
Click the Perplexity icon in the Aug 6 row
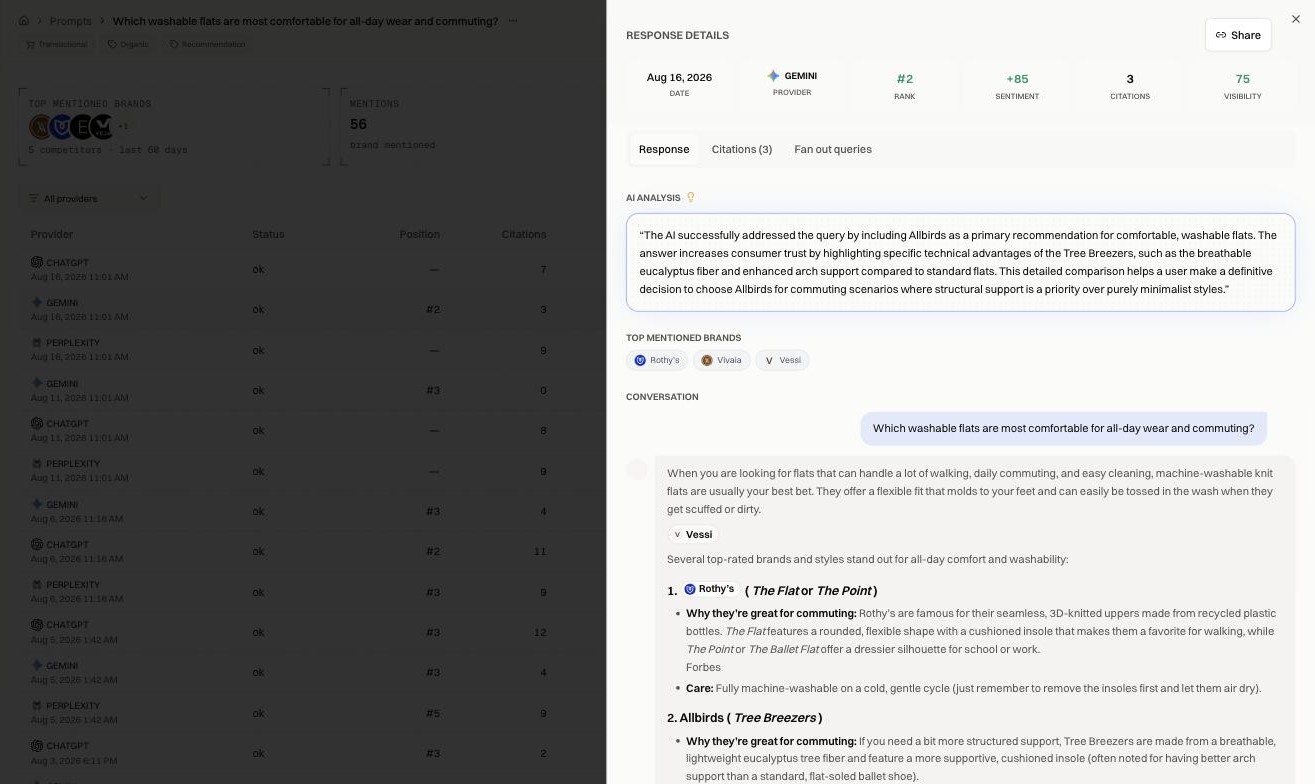point(36,585)
